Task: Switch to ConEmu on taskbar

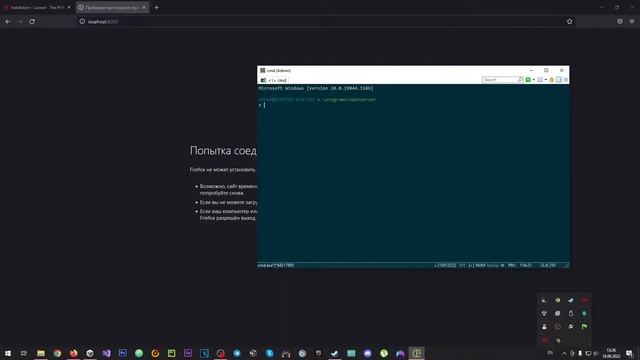Action: click(x=416, y=353)
